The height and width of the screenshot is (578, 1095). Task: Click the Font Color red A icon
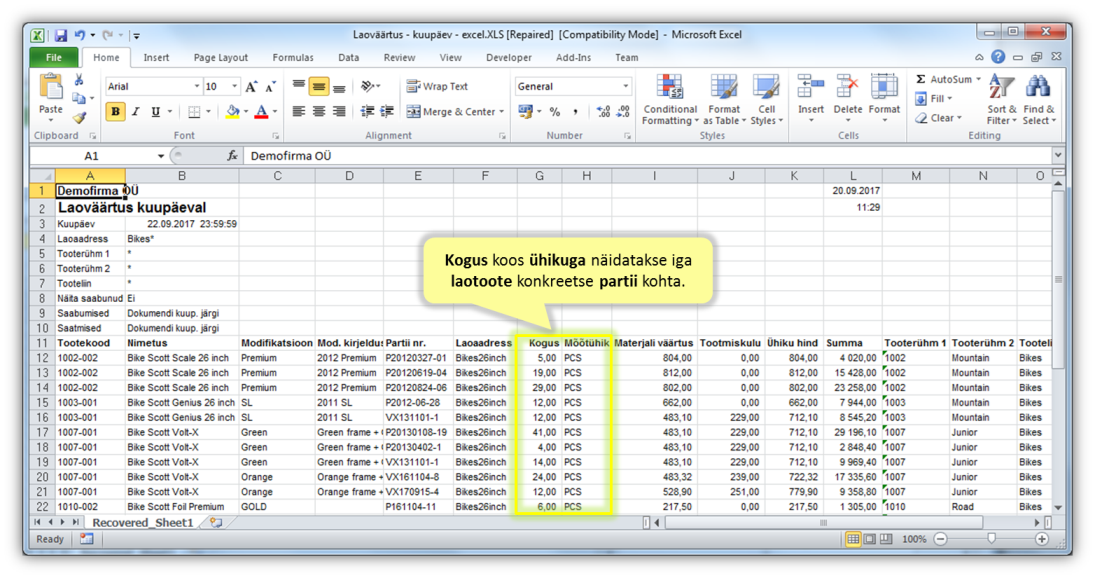261,112
